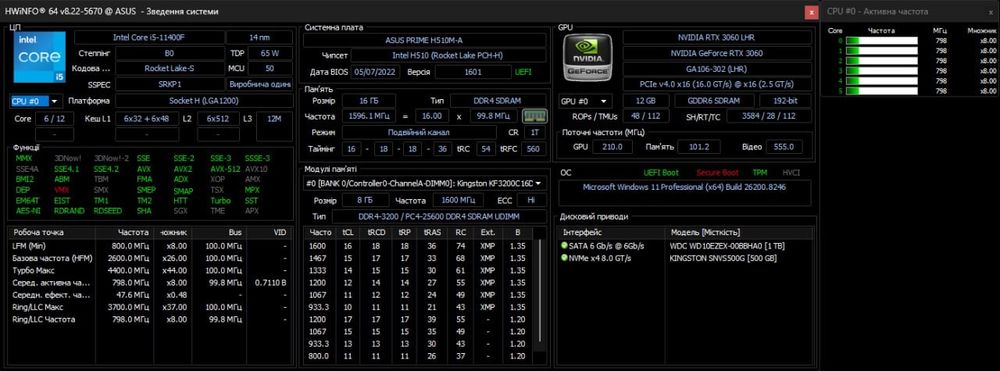Click Core 3 frequency bar

pos(881,71)
